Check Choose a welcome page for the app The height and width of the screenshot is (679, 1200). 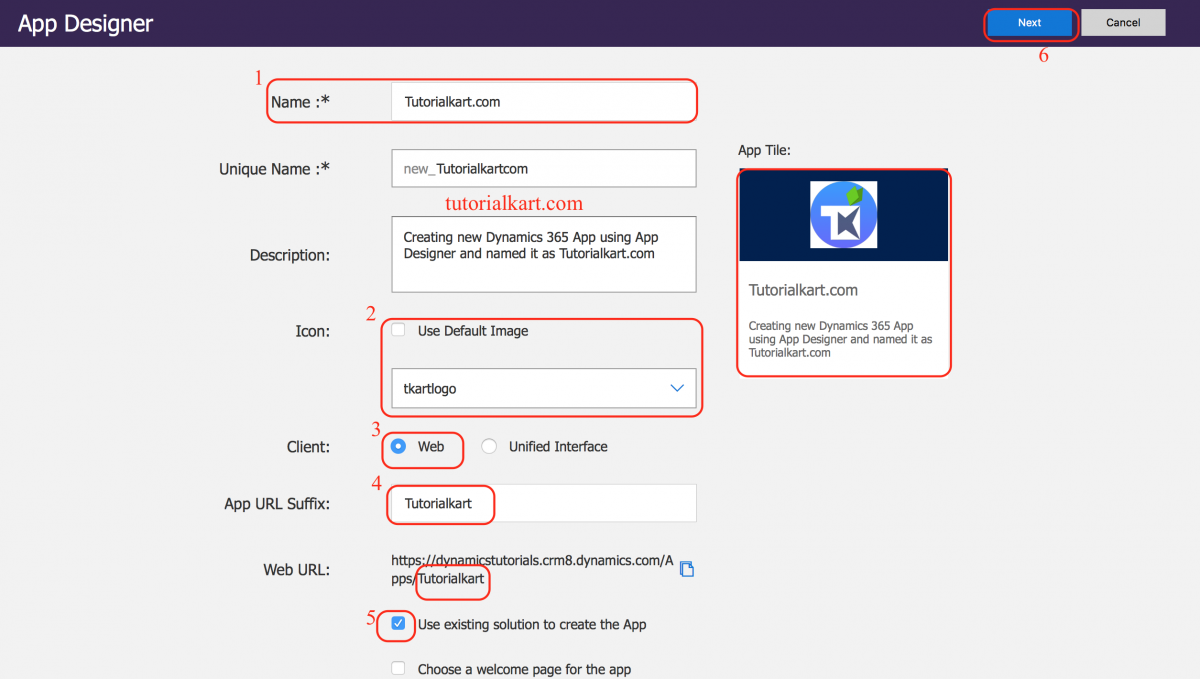(399, 668)
